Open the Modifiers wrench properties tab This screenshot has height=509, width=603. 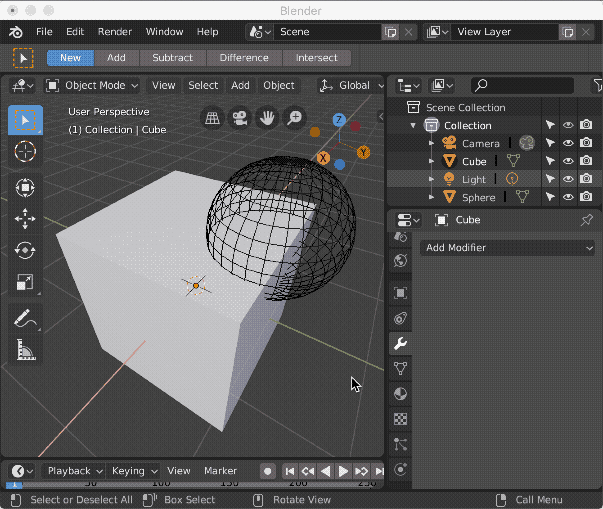[x=400, y=343]
